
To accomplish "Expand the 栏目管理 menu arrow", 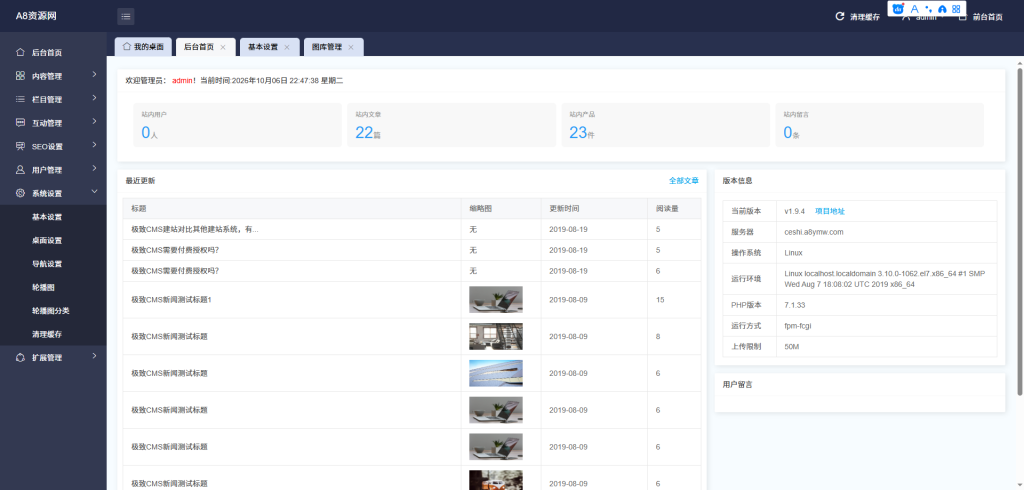I will pos(95,98).
